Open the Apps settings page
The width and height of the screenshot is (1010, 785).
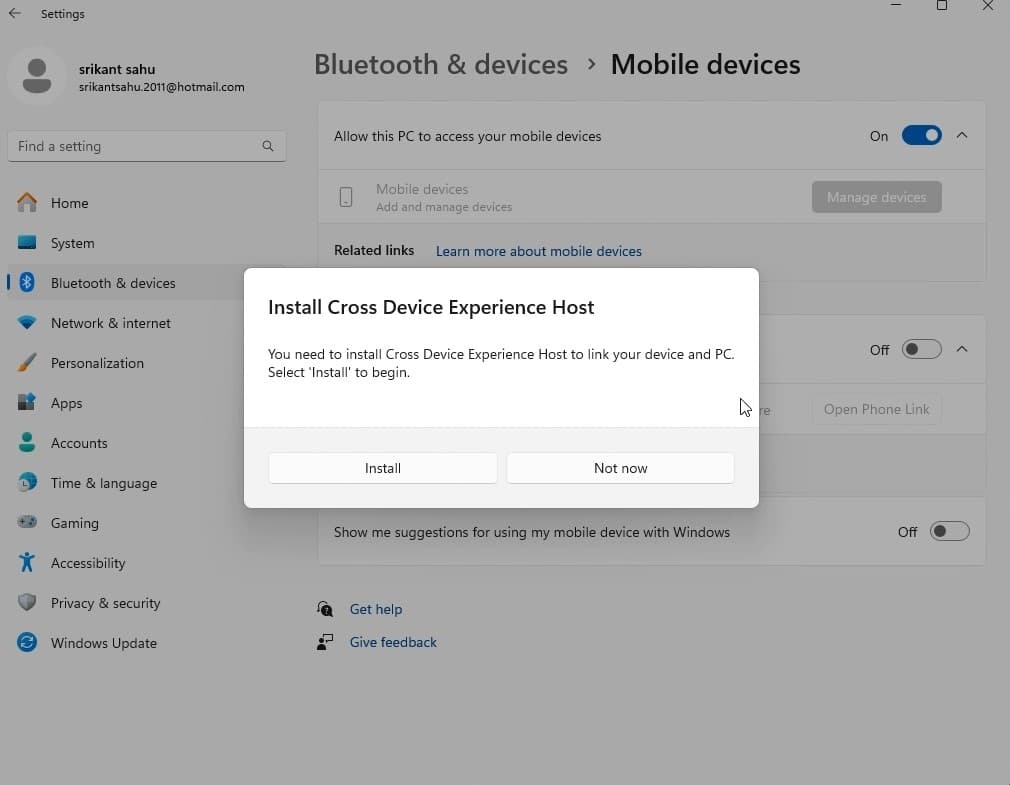[x=67, y=403]
